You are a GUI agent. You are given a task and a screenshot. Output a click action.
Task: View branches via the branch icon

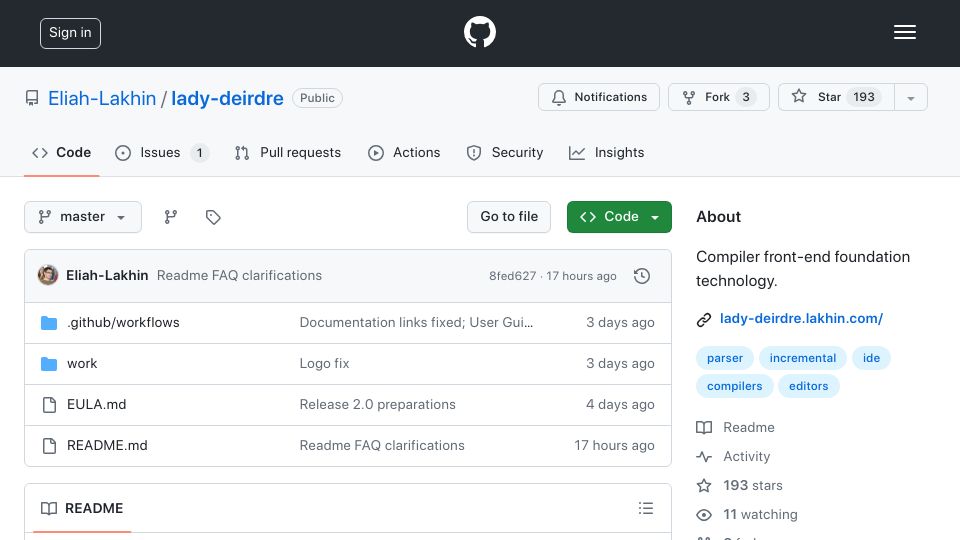171,217
